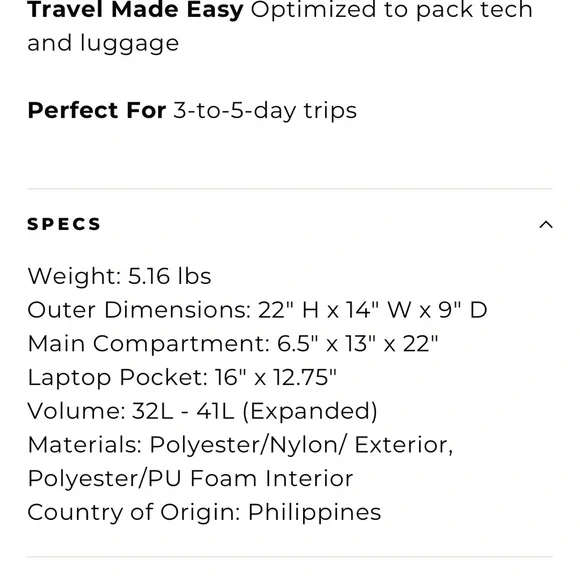Screen dimensions: 580x580
Task: Click the Travel Made Easy heading
Action: coord(135,10)
